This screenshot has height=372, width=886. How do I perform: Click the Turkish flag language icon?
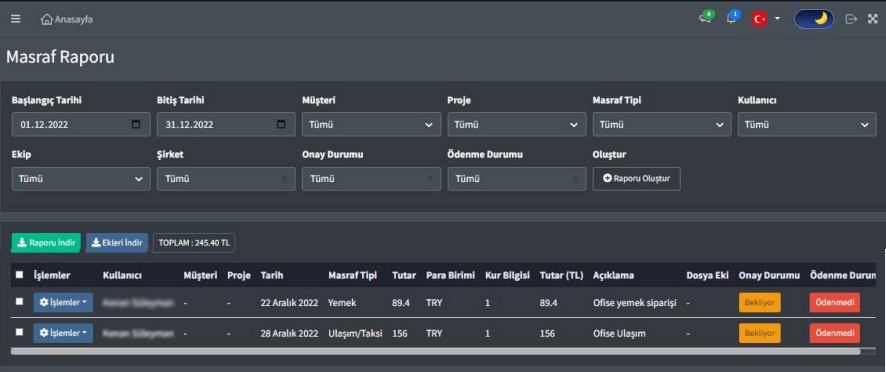759,19
